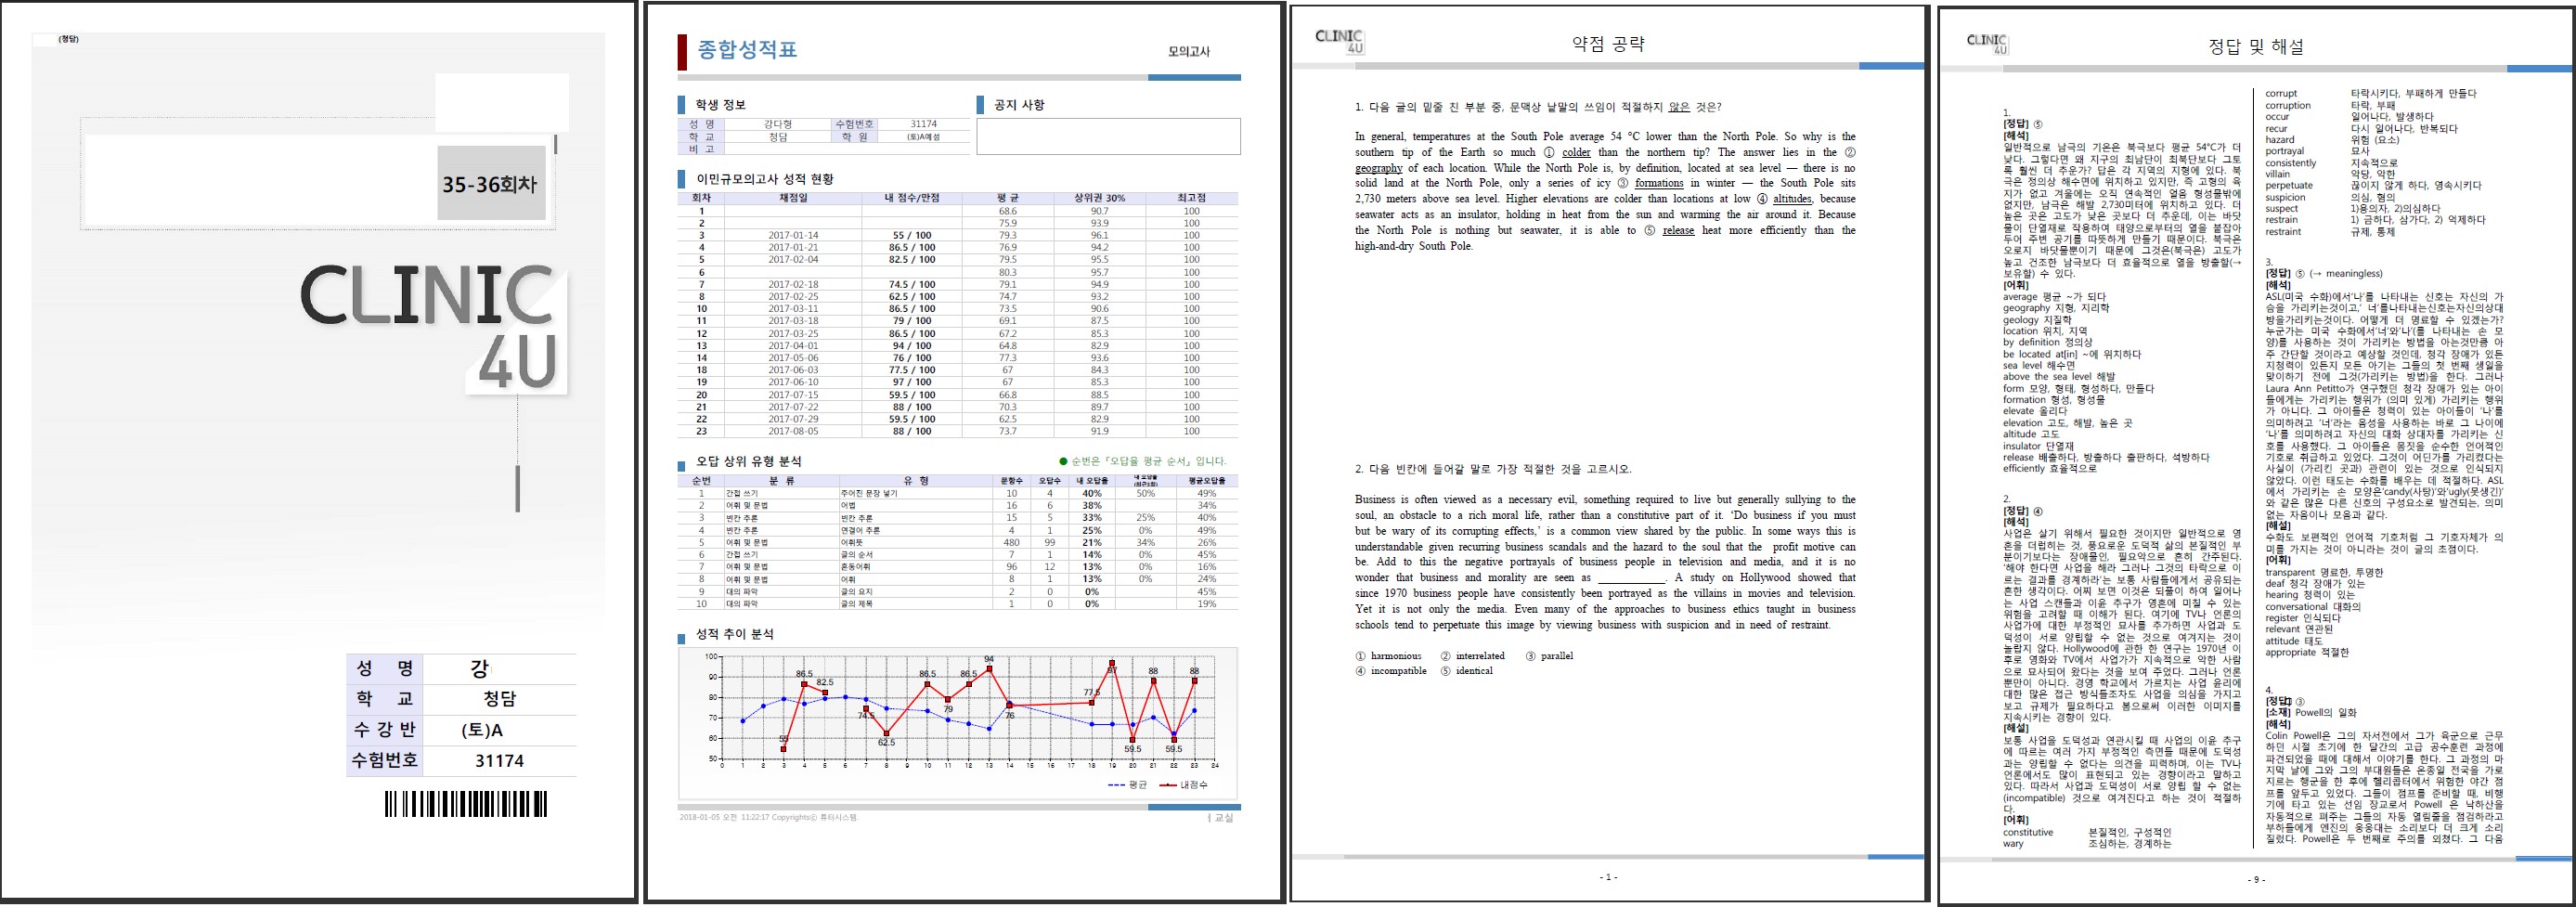Click the 모의고사 label at top right
The width and height of the screenshot is (2576, 907).
[x=1188, y=51]
